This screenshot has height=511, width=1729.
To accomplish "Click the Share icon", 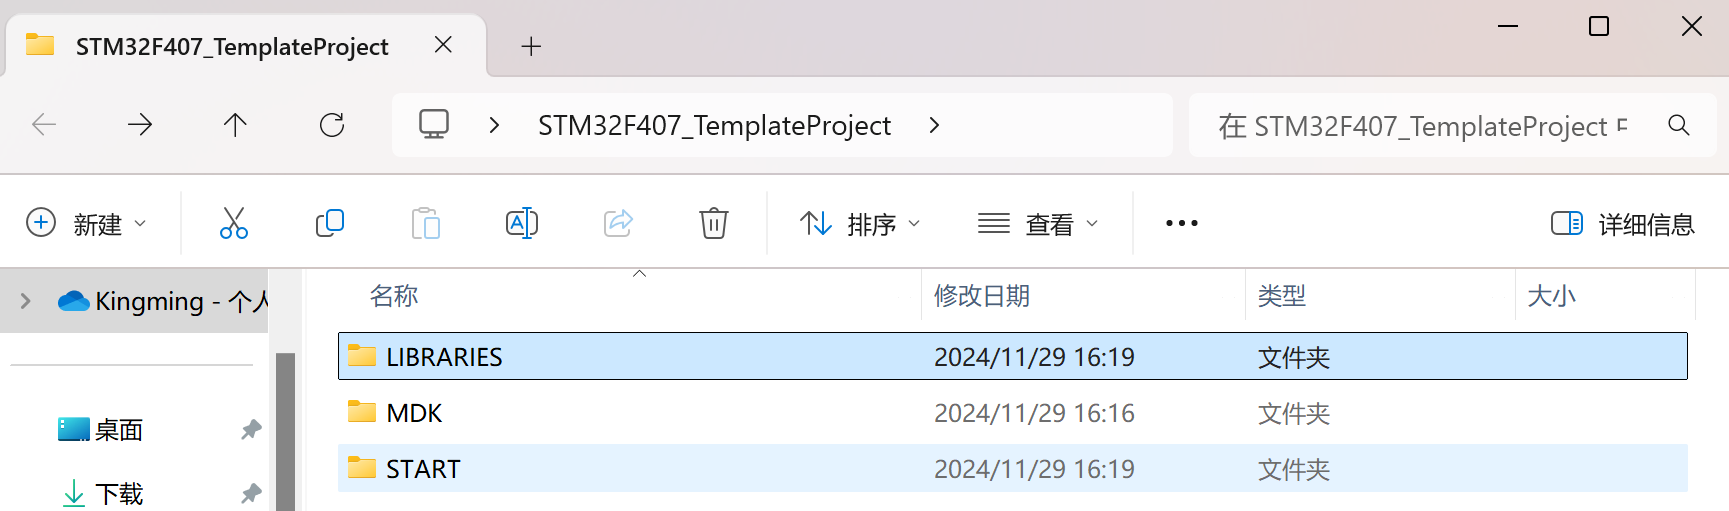I will [x=618, y=223].
